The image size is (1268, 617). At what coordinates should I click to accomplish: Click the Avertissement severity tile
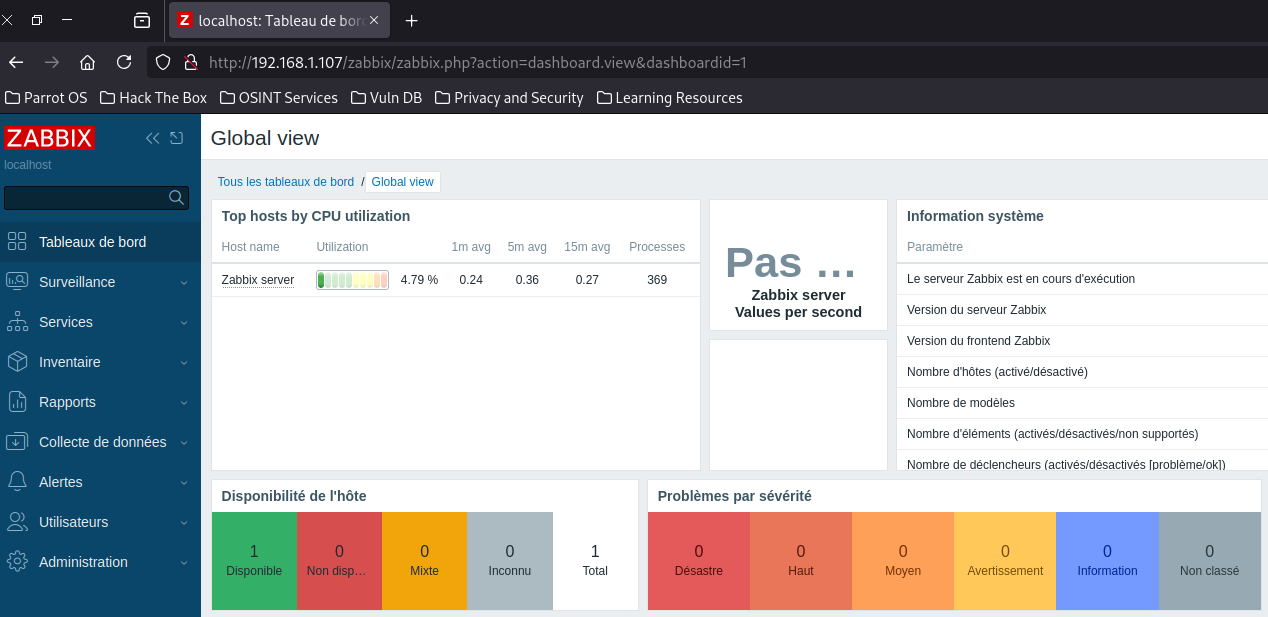[1005, 561]
